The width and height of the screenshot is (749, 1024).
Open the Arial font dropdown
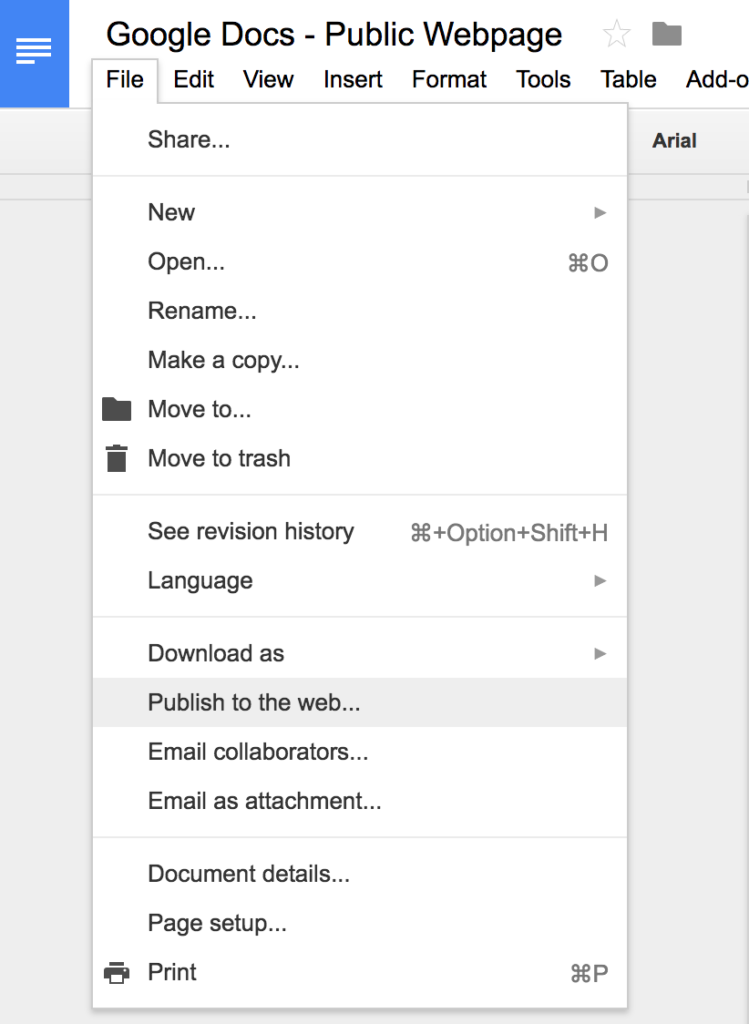pos(675,140)
